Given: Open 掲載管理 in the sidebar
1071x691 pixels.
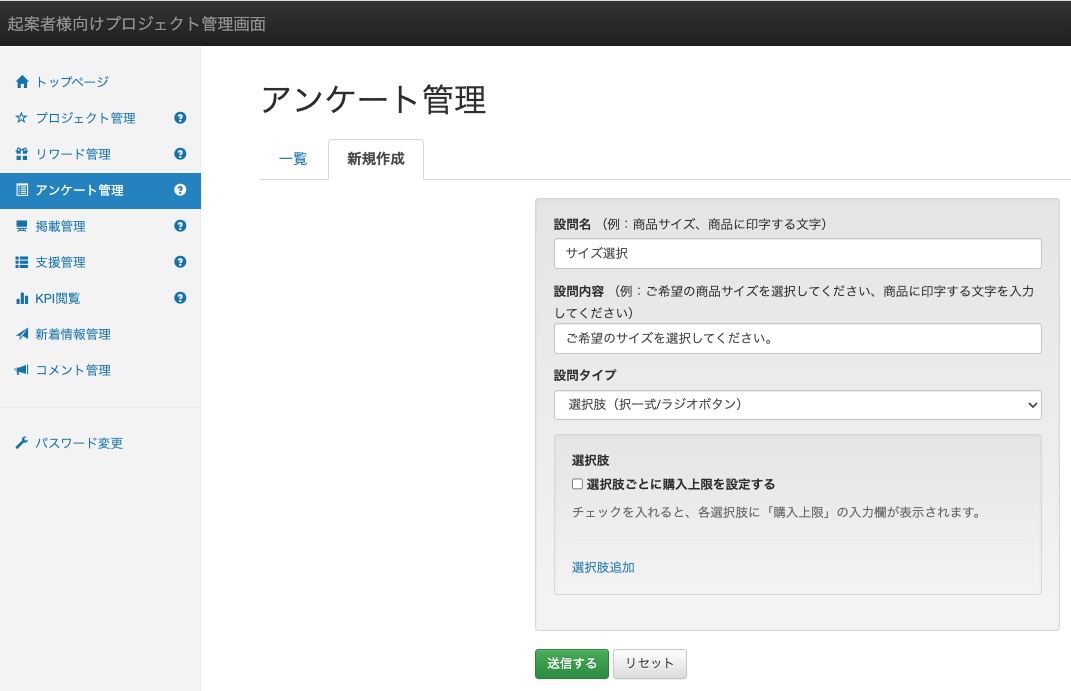Looking at the screenshot, I should point(61,226).
